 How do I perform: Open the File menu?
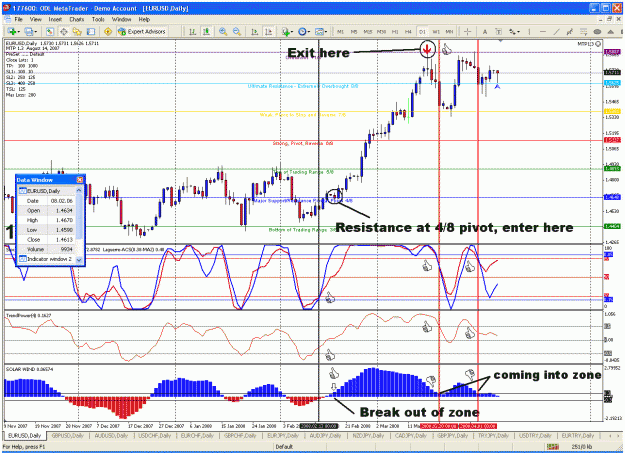(x=19, y=19)
